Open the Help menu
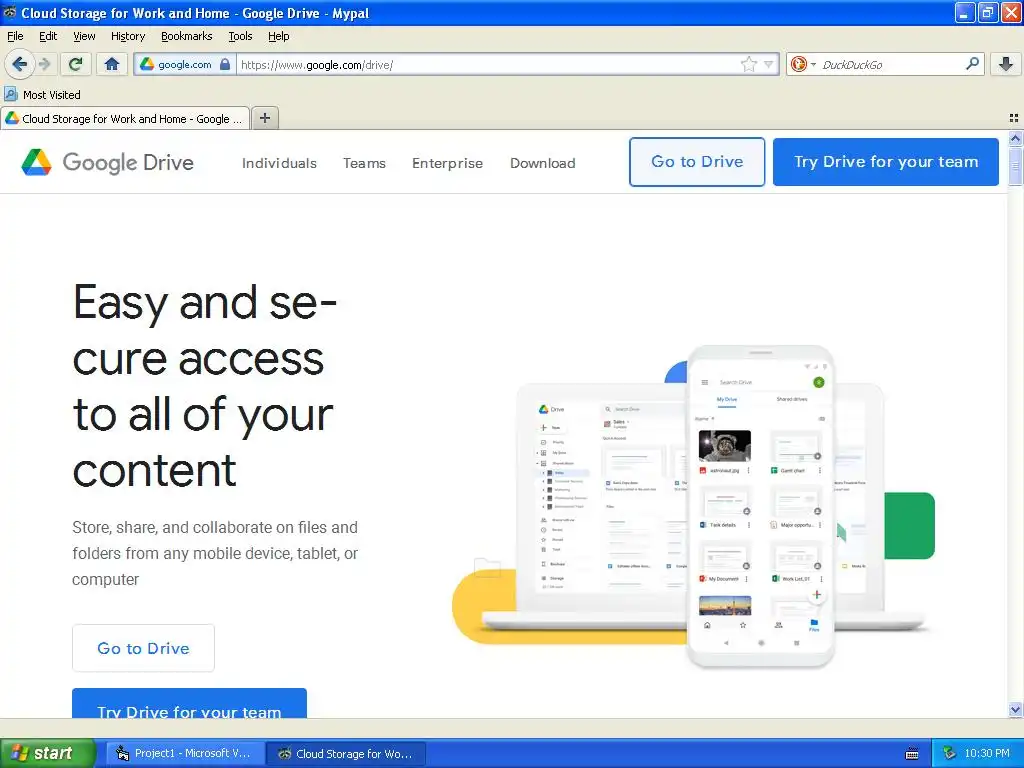This screenshot has width=1024, height=768. (x=278, y=36)
